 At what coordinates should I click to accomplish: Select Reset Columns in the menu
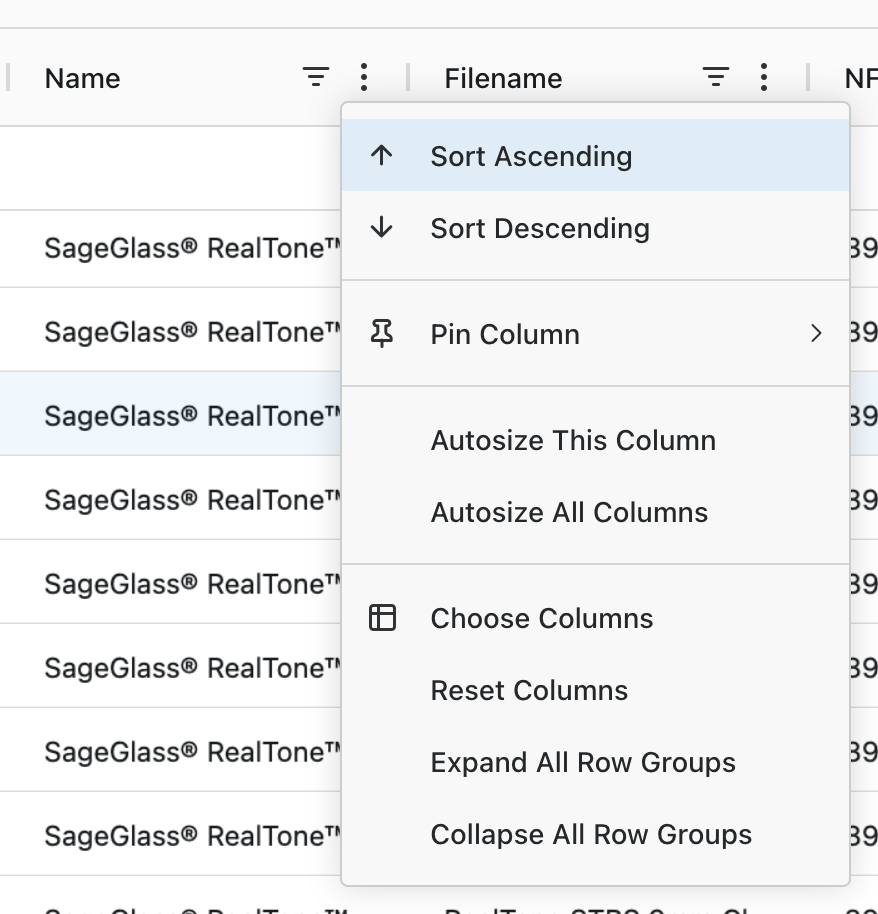pyautogui.click(x=595, y=690)
